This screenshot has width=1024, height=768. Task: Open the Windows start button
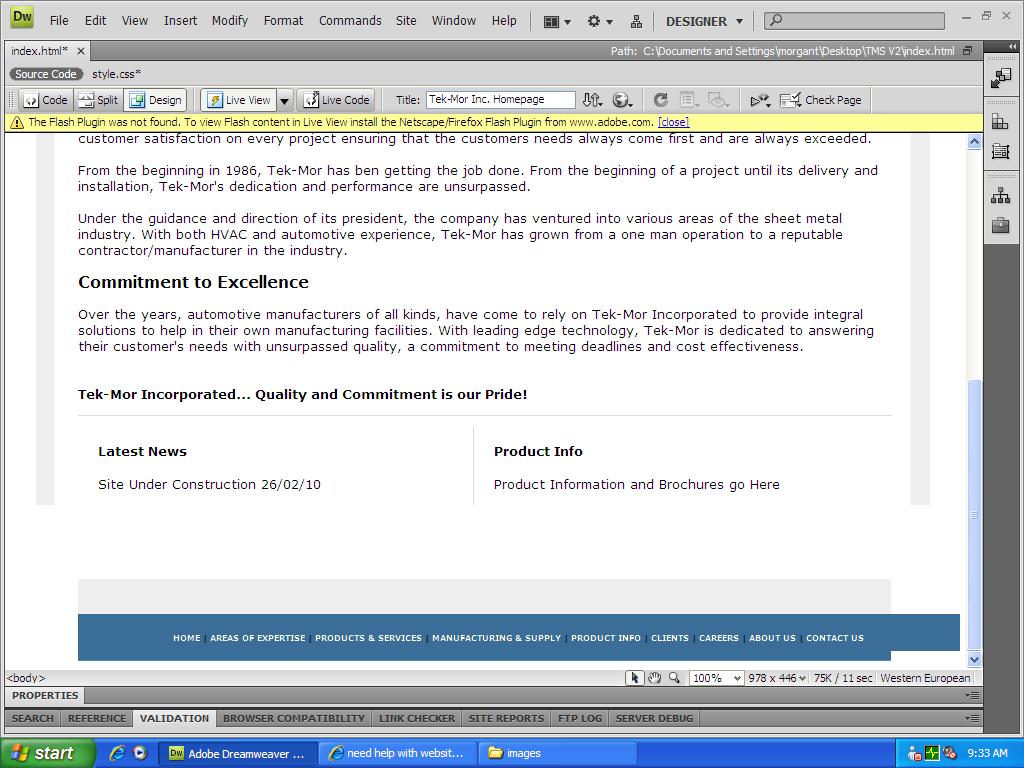[47, 753]
